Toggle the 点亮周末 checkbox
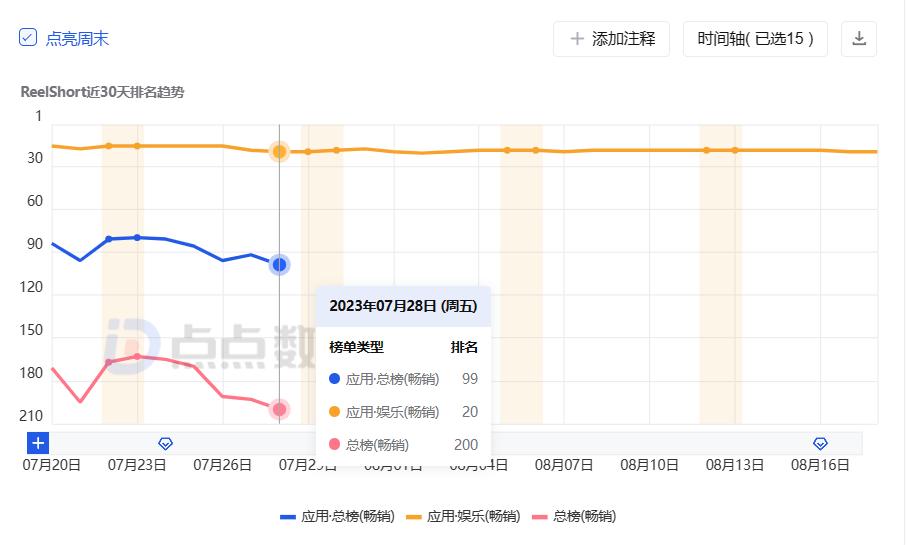This screenshot has width=906, height=545. 28,38
